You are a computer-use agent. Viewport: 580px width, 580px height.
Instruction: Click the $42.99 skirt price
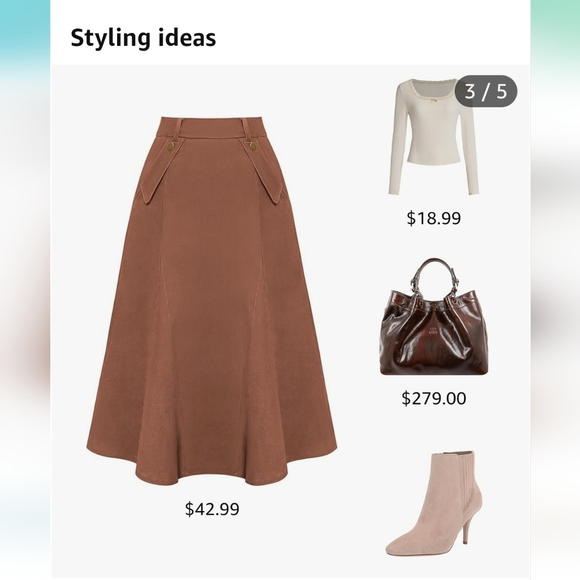pyautogui.click(x=212, y=509)
